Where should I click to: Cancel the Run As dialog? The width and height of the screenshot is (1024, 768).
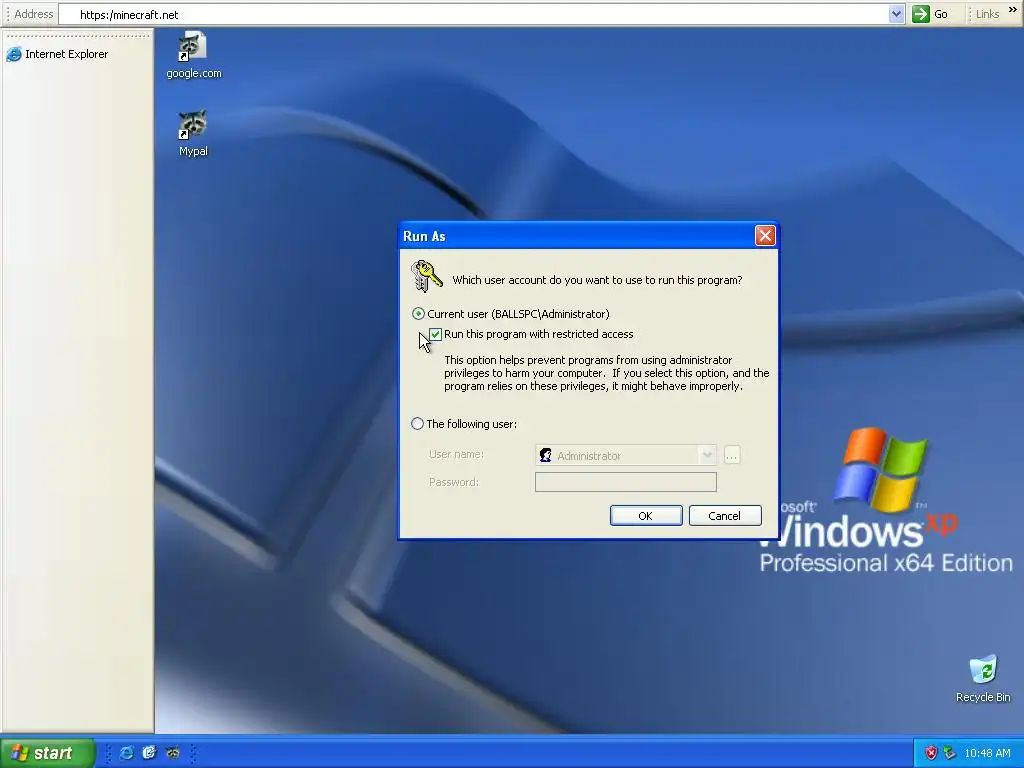[x=725, y=516]
